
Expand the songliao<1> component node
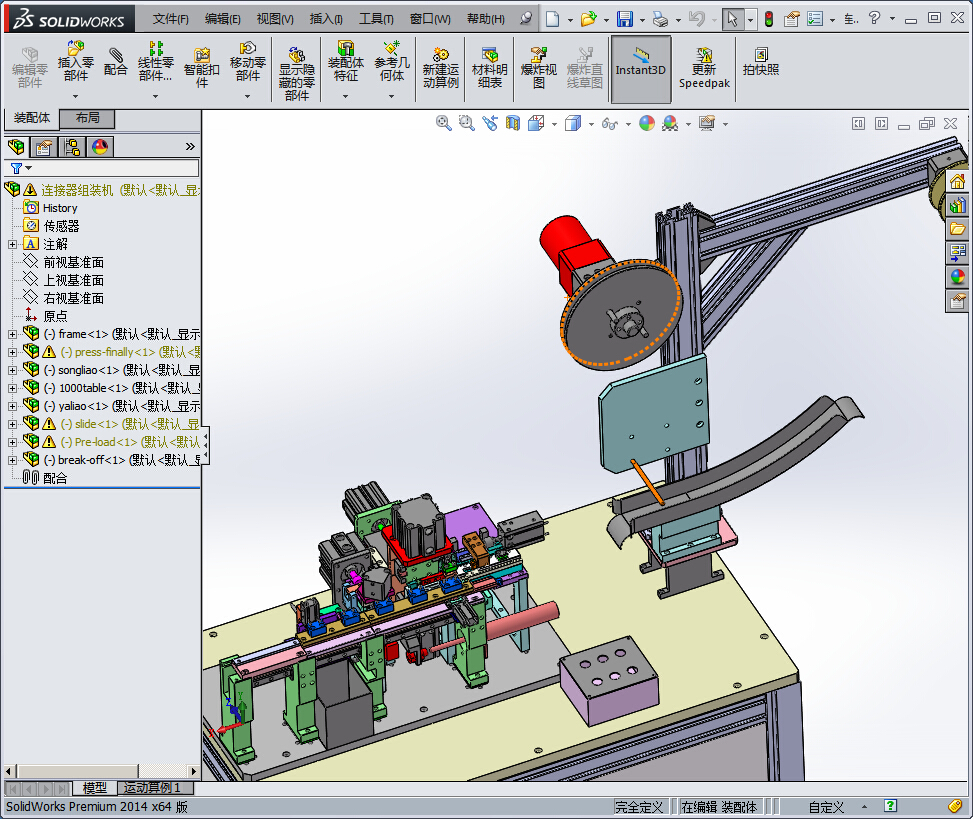tap(12, 370)
